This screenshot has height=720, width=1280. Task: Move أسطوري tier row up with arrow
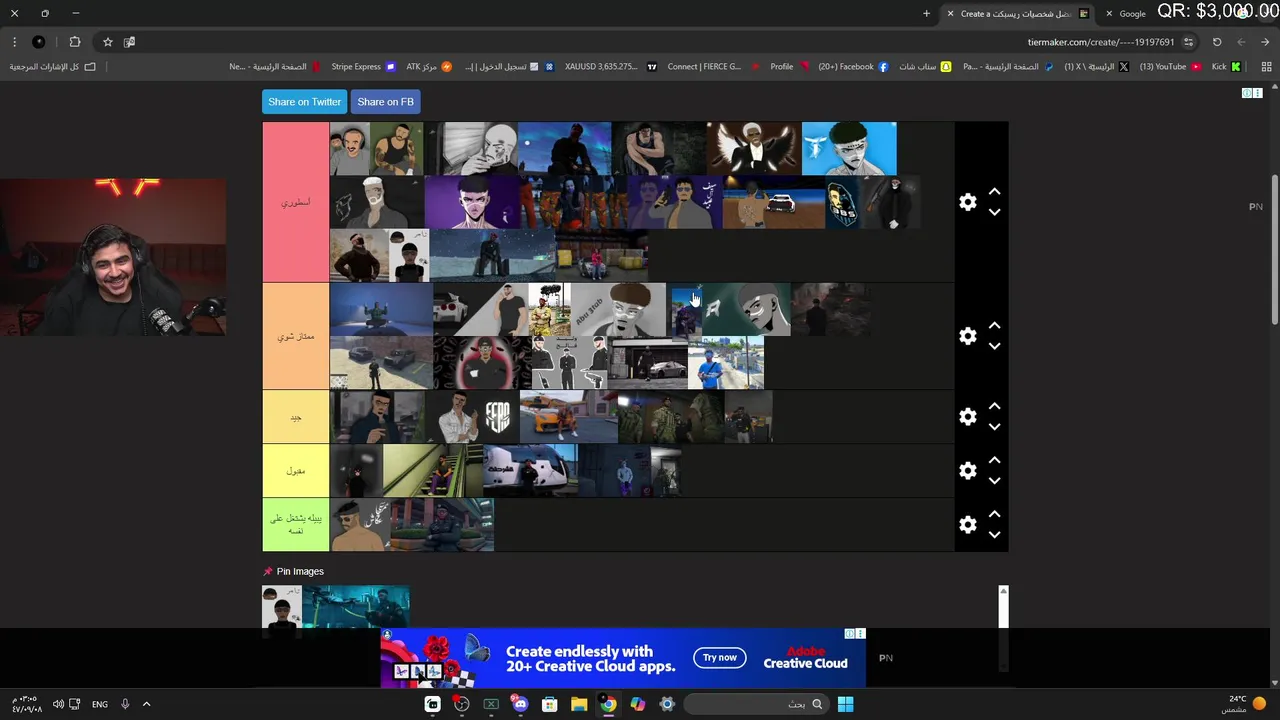pos(994,191)
